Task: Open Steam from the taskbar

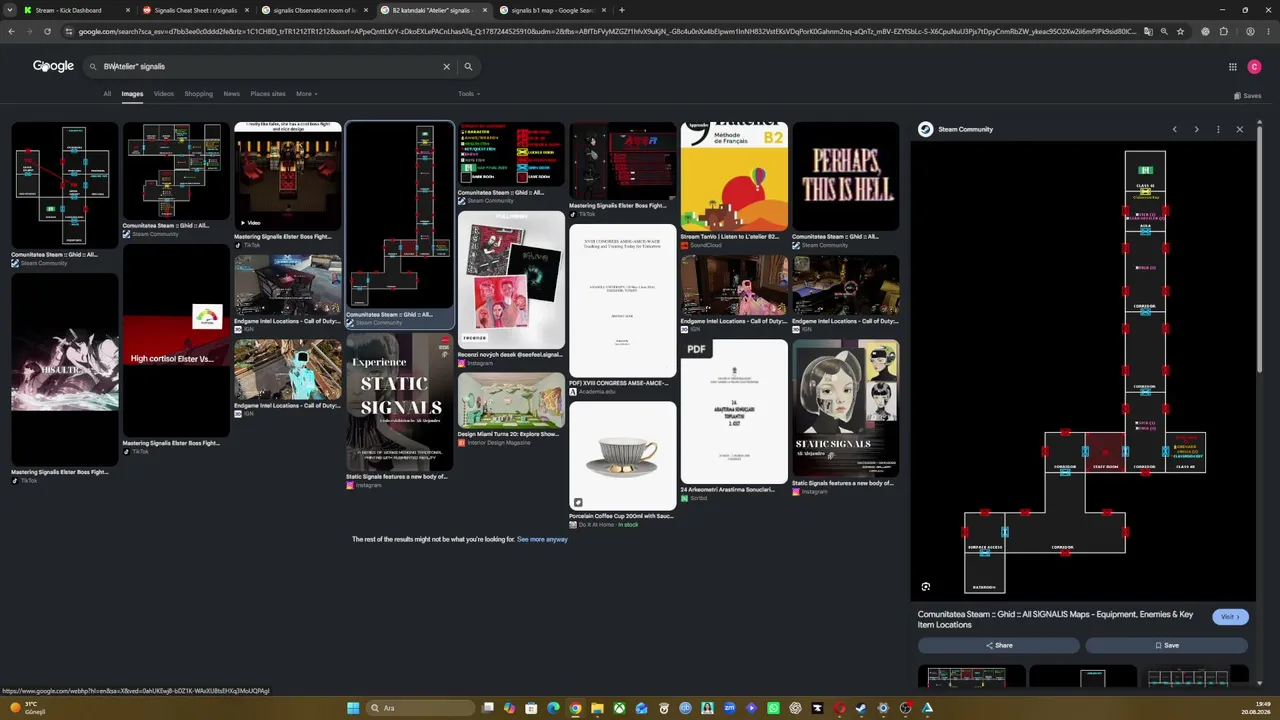Action: 861,708
